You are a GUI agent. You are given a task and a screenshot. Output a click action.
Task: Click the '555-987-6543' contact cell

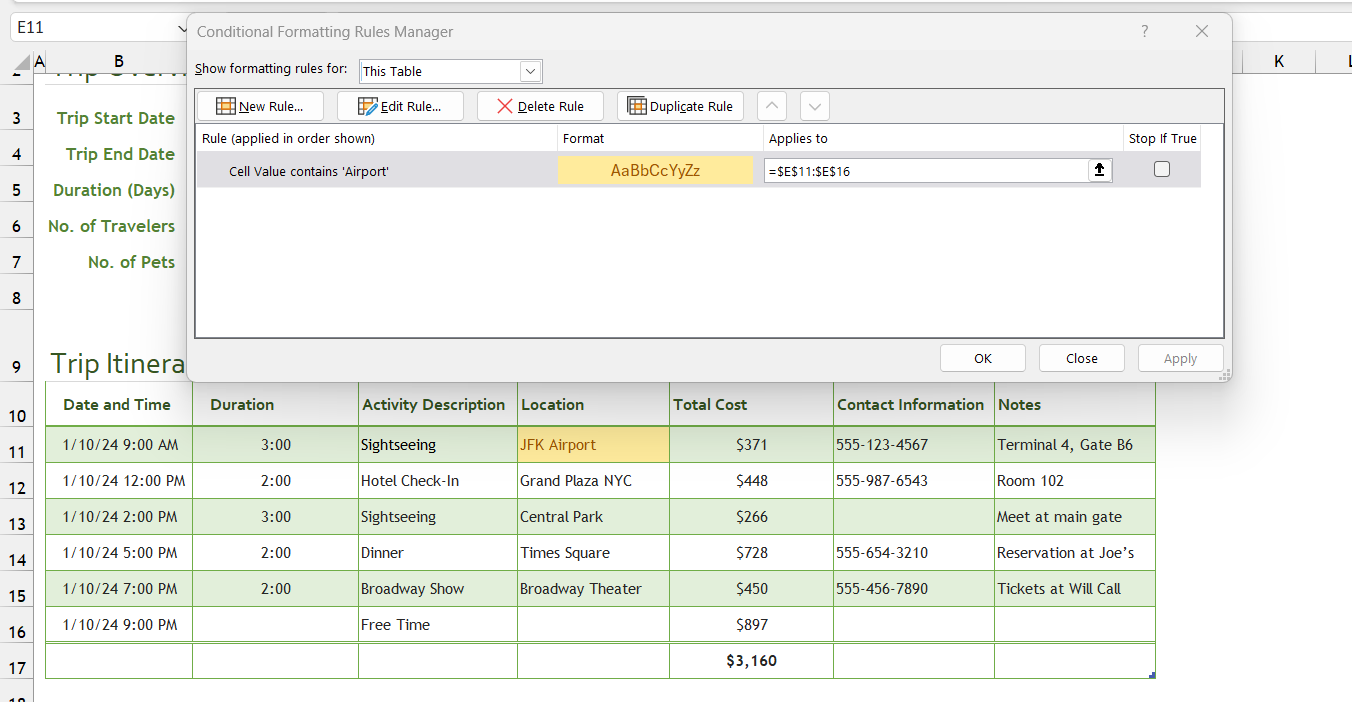914,481
